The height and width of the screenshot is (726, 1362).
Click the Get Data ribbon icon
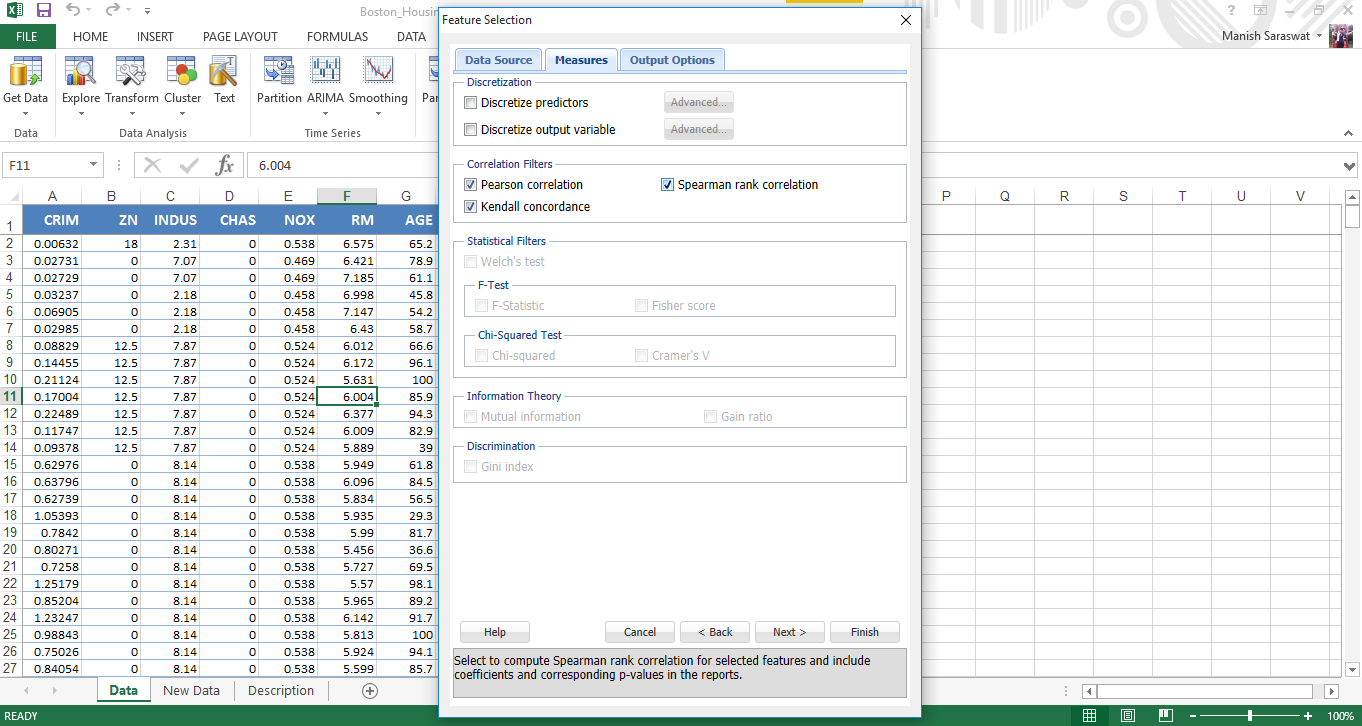coord(25,80)
